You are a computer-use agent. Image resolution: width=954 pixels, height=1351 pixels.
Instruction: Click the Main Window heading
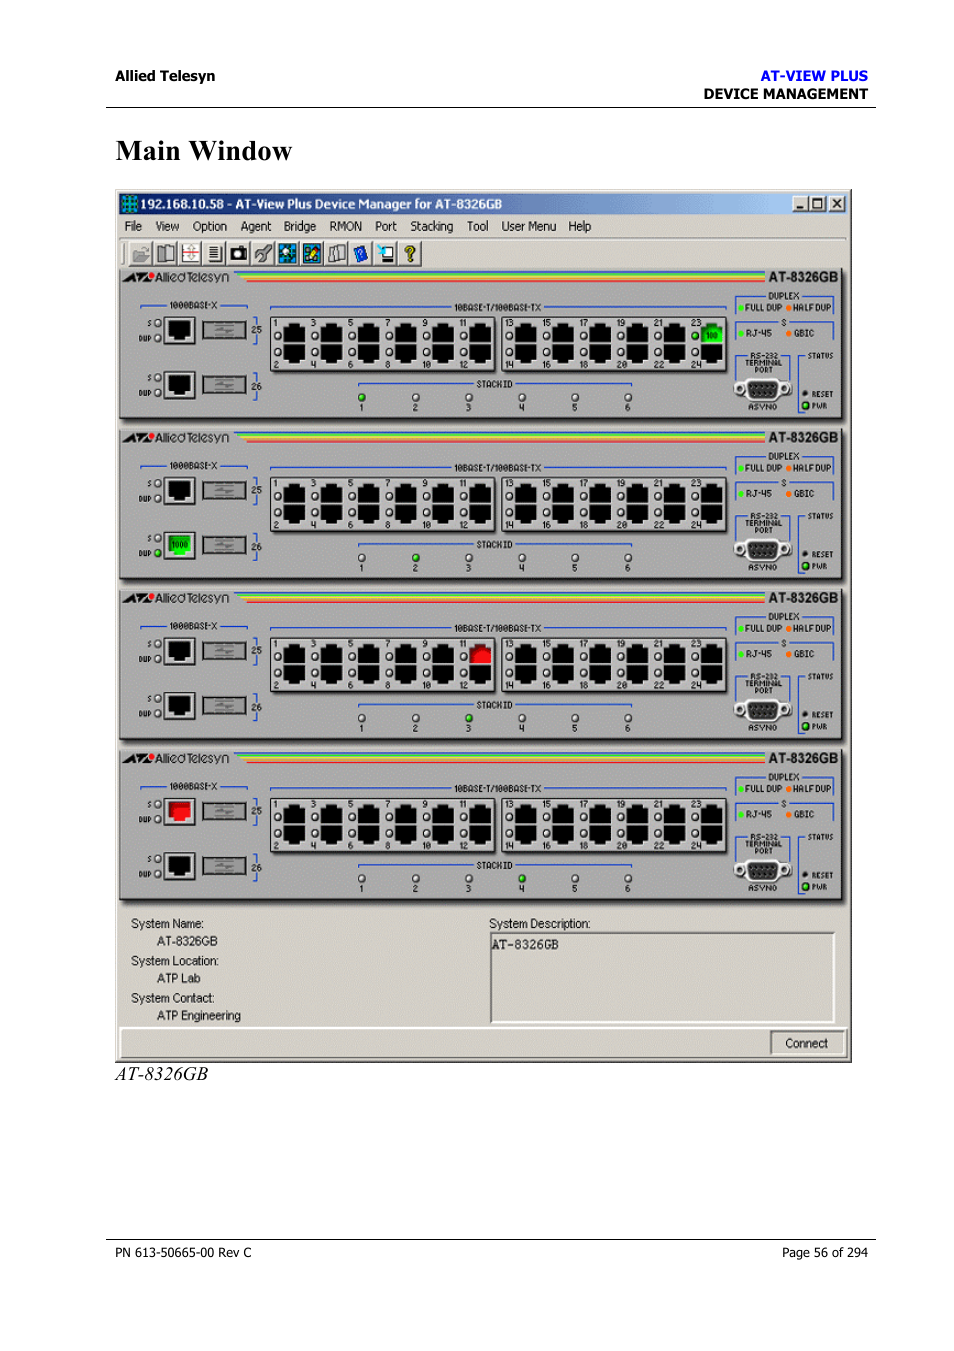(x=204, y=151)
